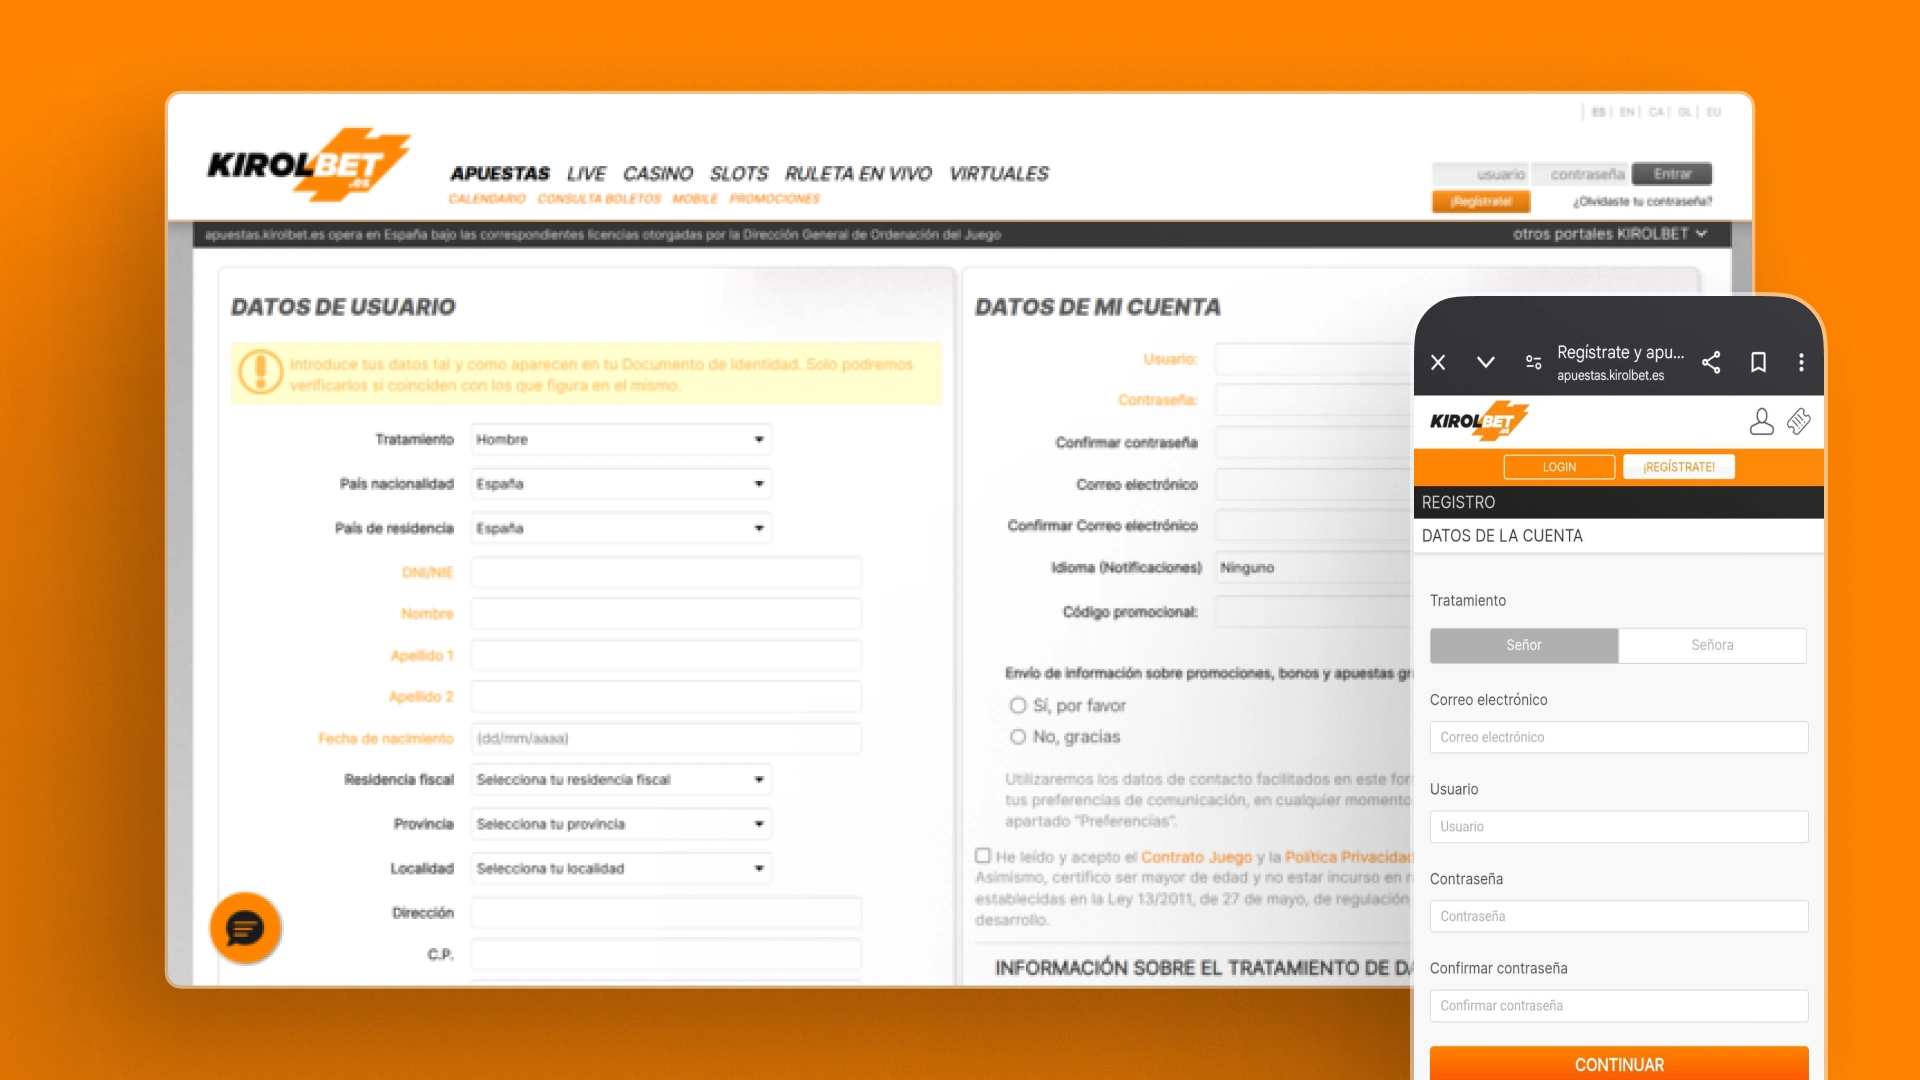Open the Provincia dropdown
The height and width of the screenshot is (1080, 1920).
click(621, 824)
